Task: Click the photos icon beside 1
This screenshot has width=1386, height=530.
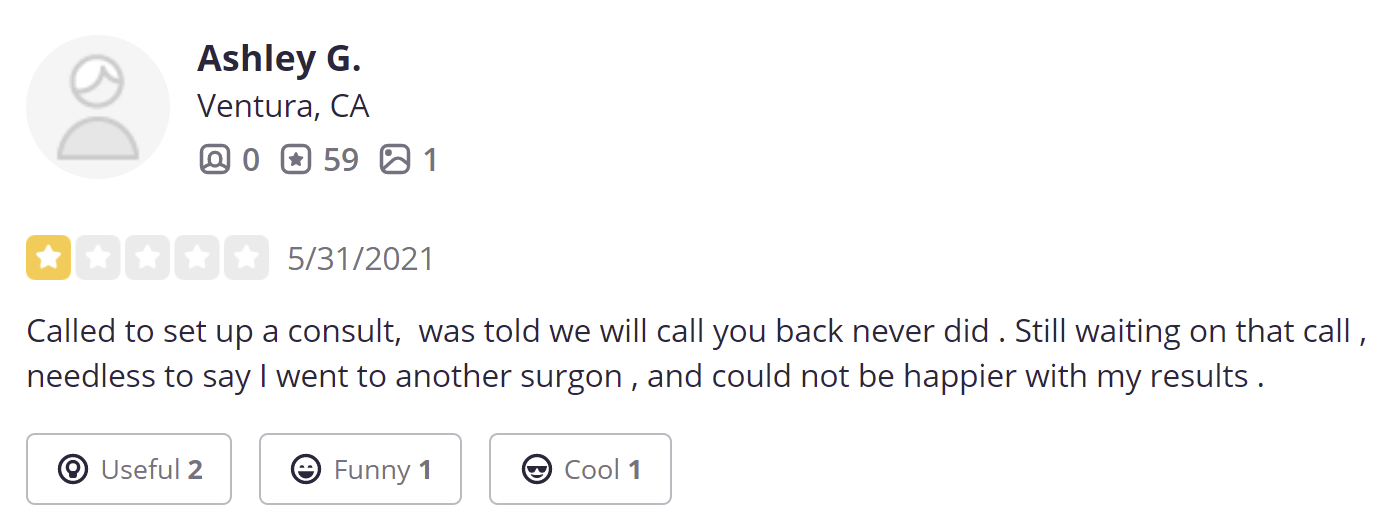Action: pyautogui.click(x=395, y=160)
